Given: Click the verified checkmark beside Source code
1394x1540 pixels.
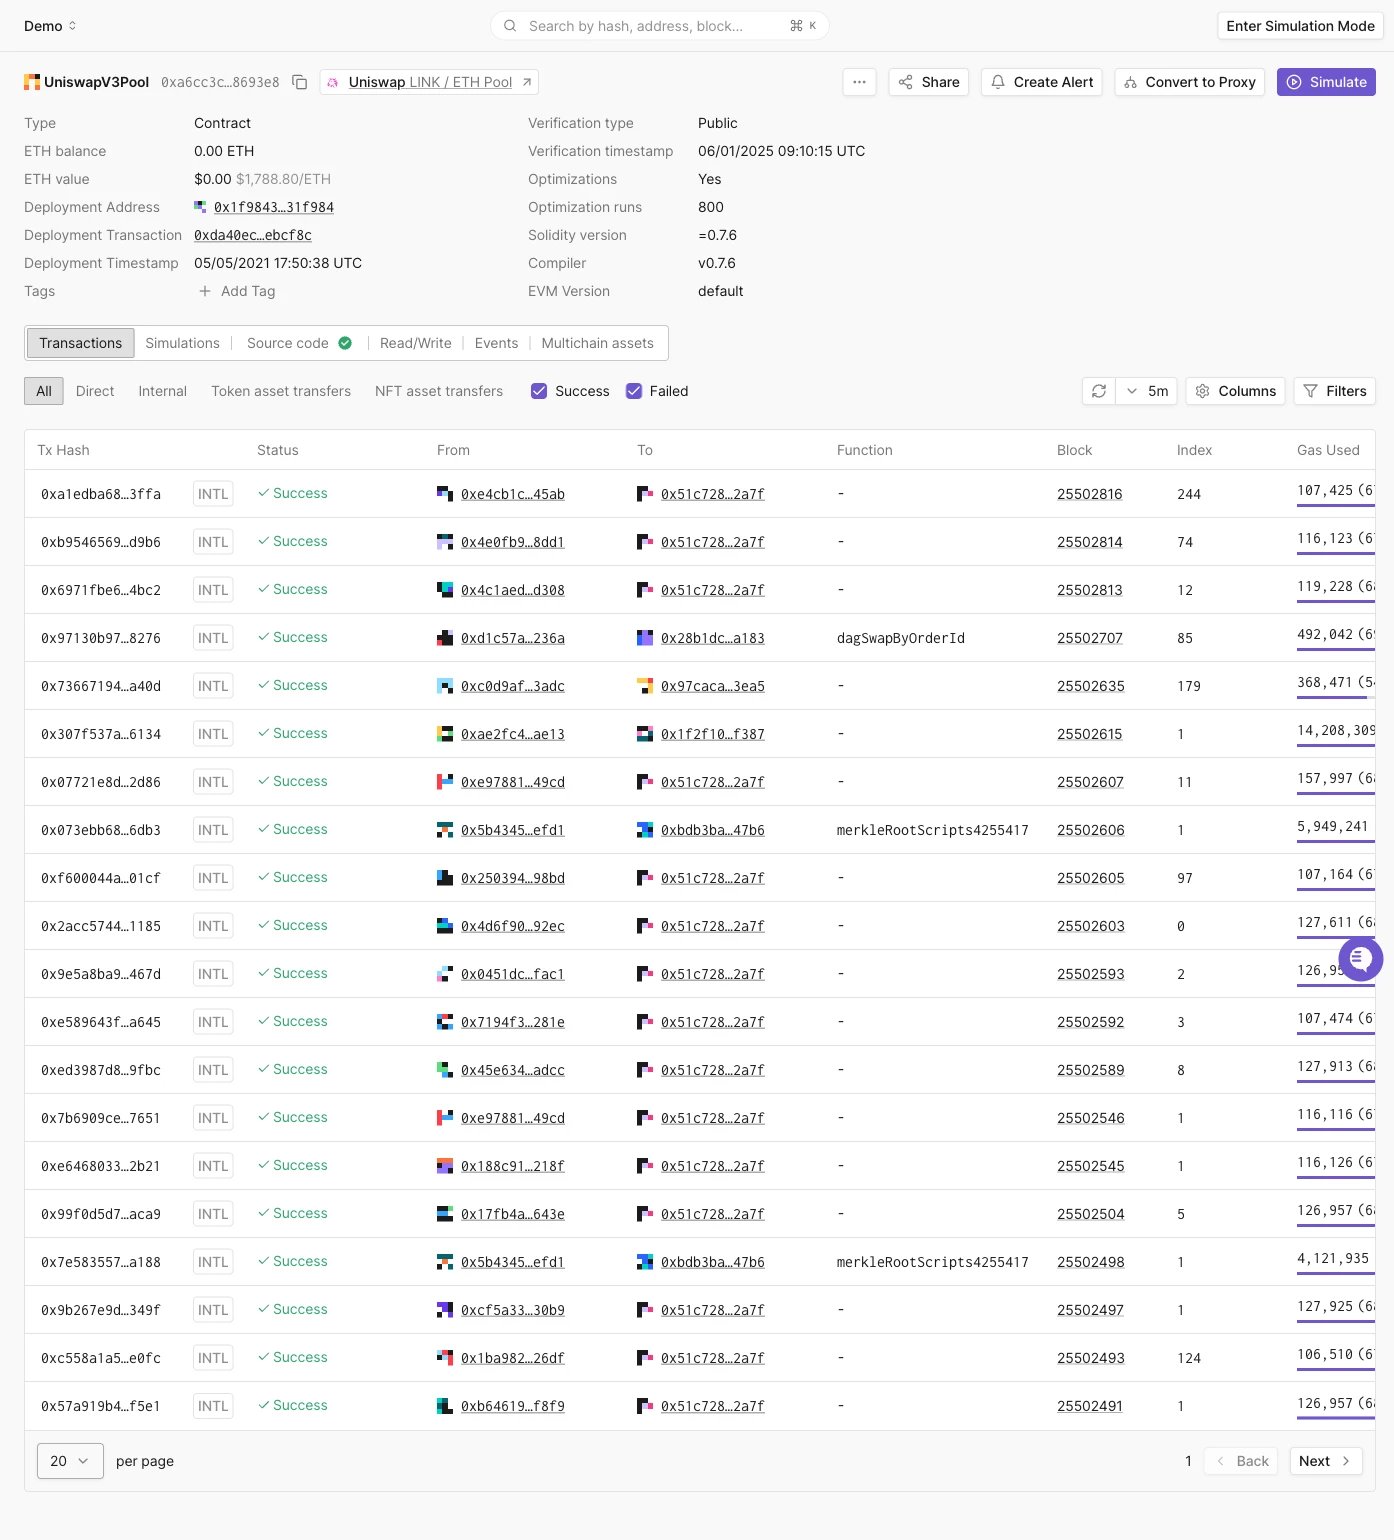Looking at the screenshot, I should pyautogui.click(x=345, y=343).
